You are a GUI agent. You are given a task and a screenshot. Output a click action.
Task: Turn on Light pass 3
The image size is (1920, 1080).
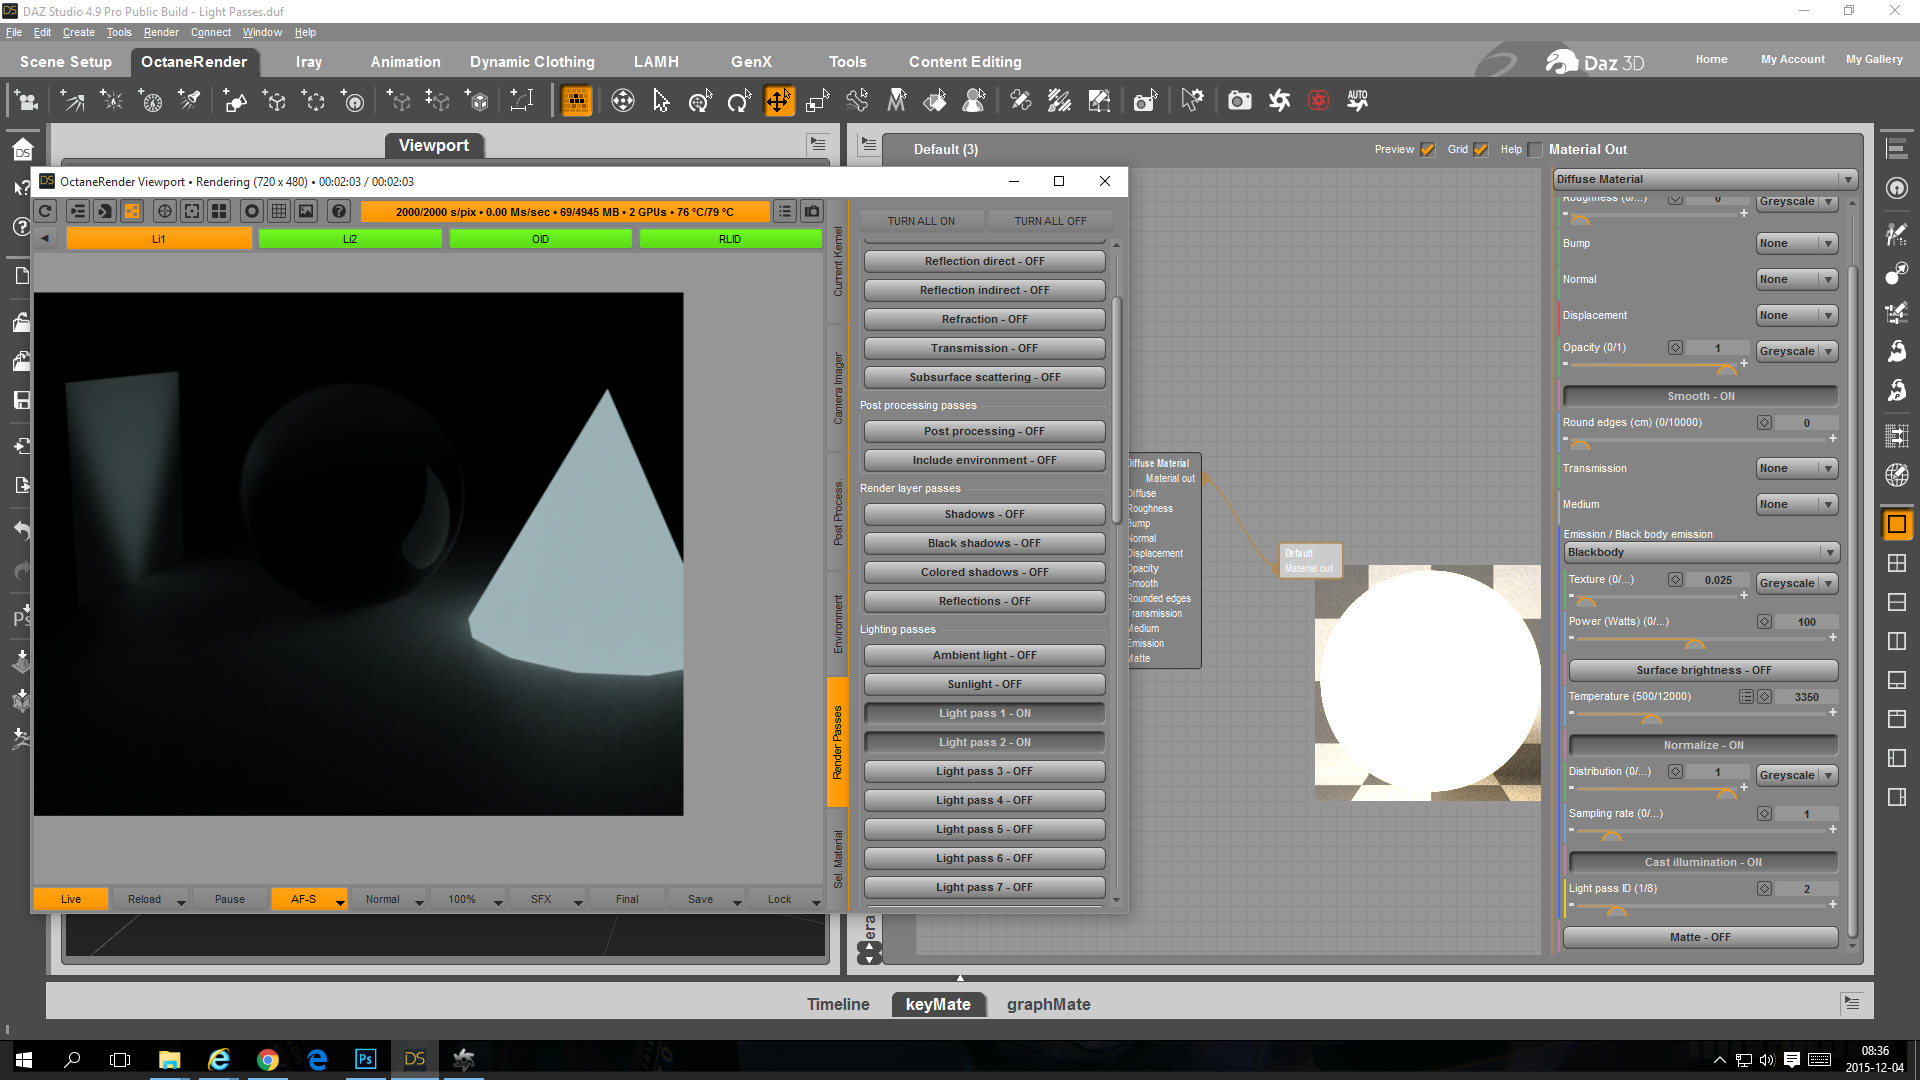(984, 772)
